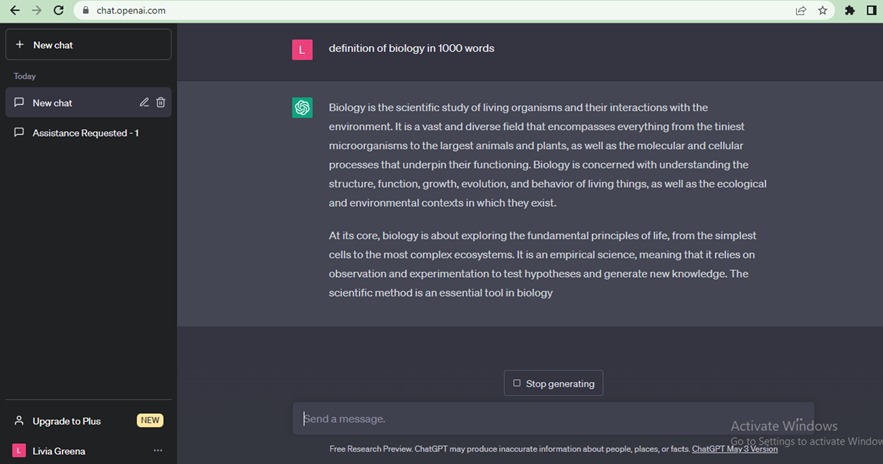
Task: Open the Chrome side panel icon
Action: [x=871, y=11]
